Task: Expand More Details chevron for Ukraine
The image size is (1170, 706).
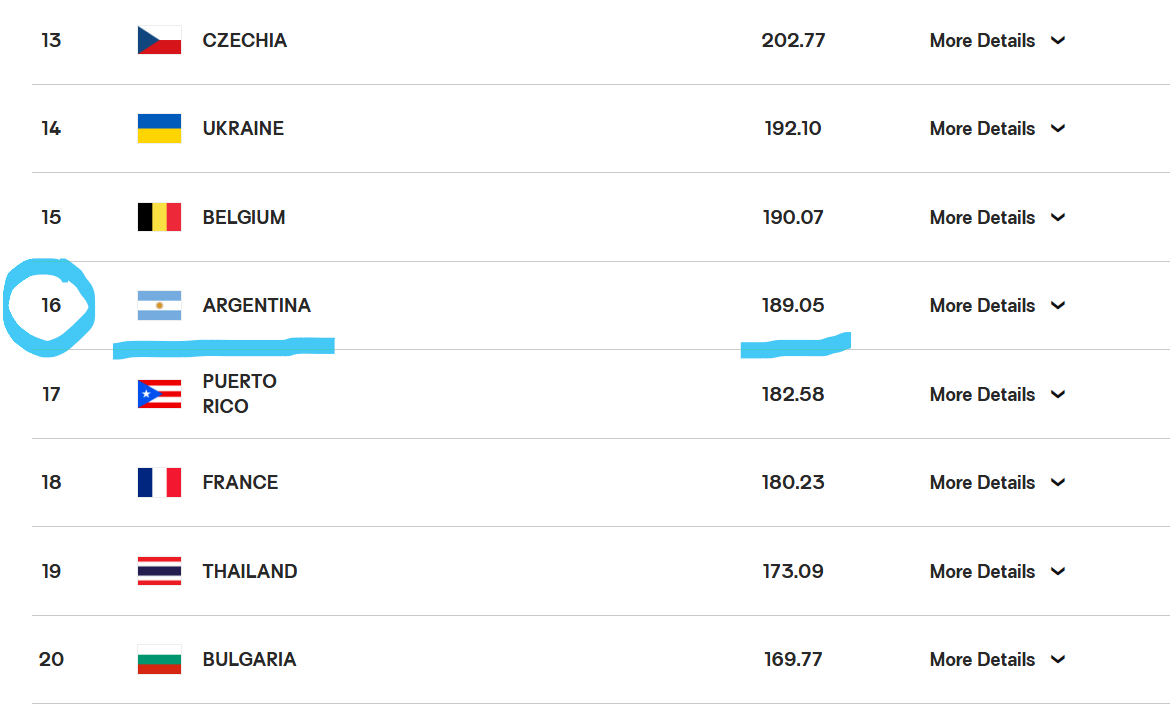Action: pos(1057,128)
